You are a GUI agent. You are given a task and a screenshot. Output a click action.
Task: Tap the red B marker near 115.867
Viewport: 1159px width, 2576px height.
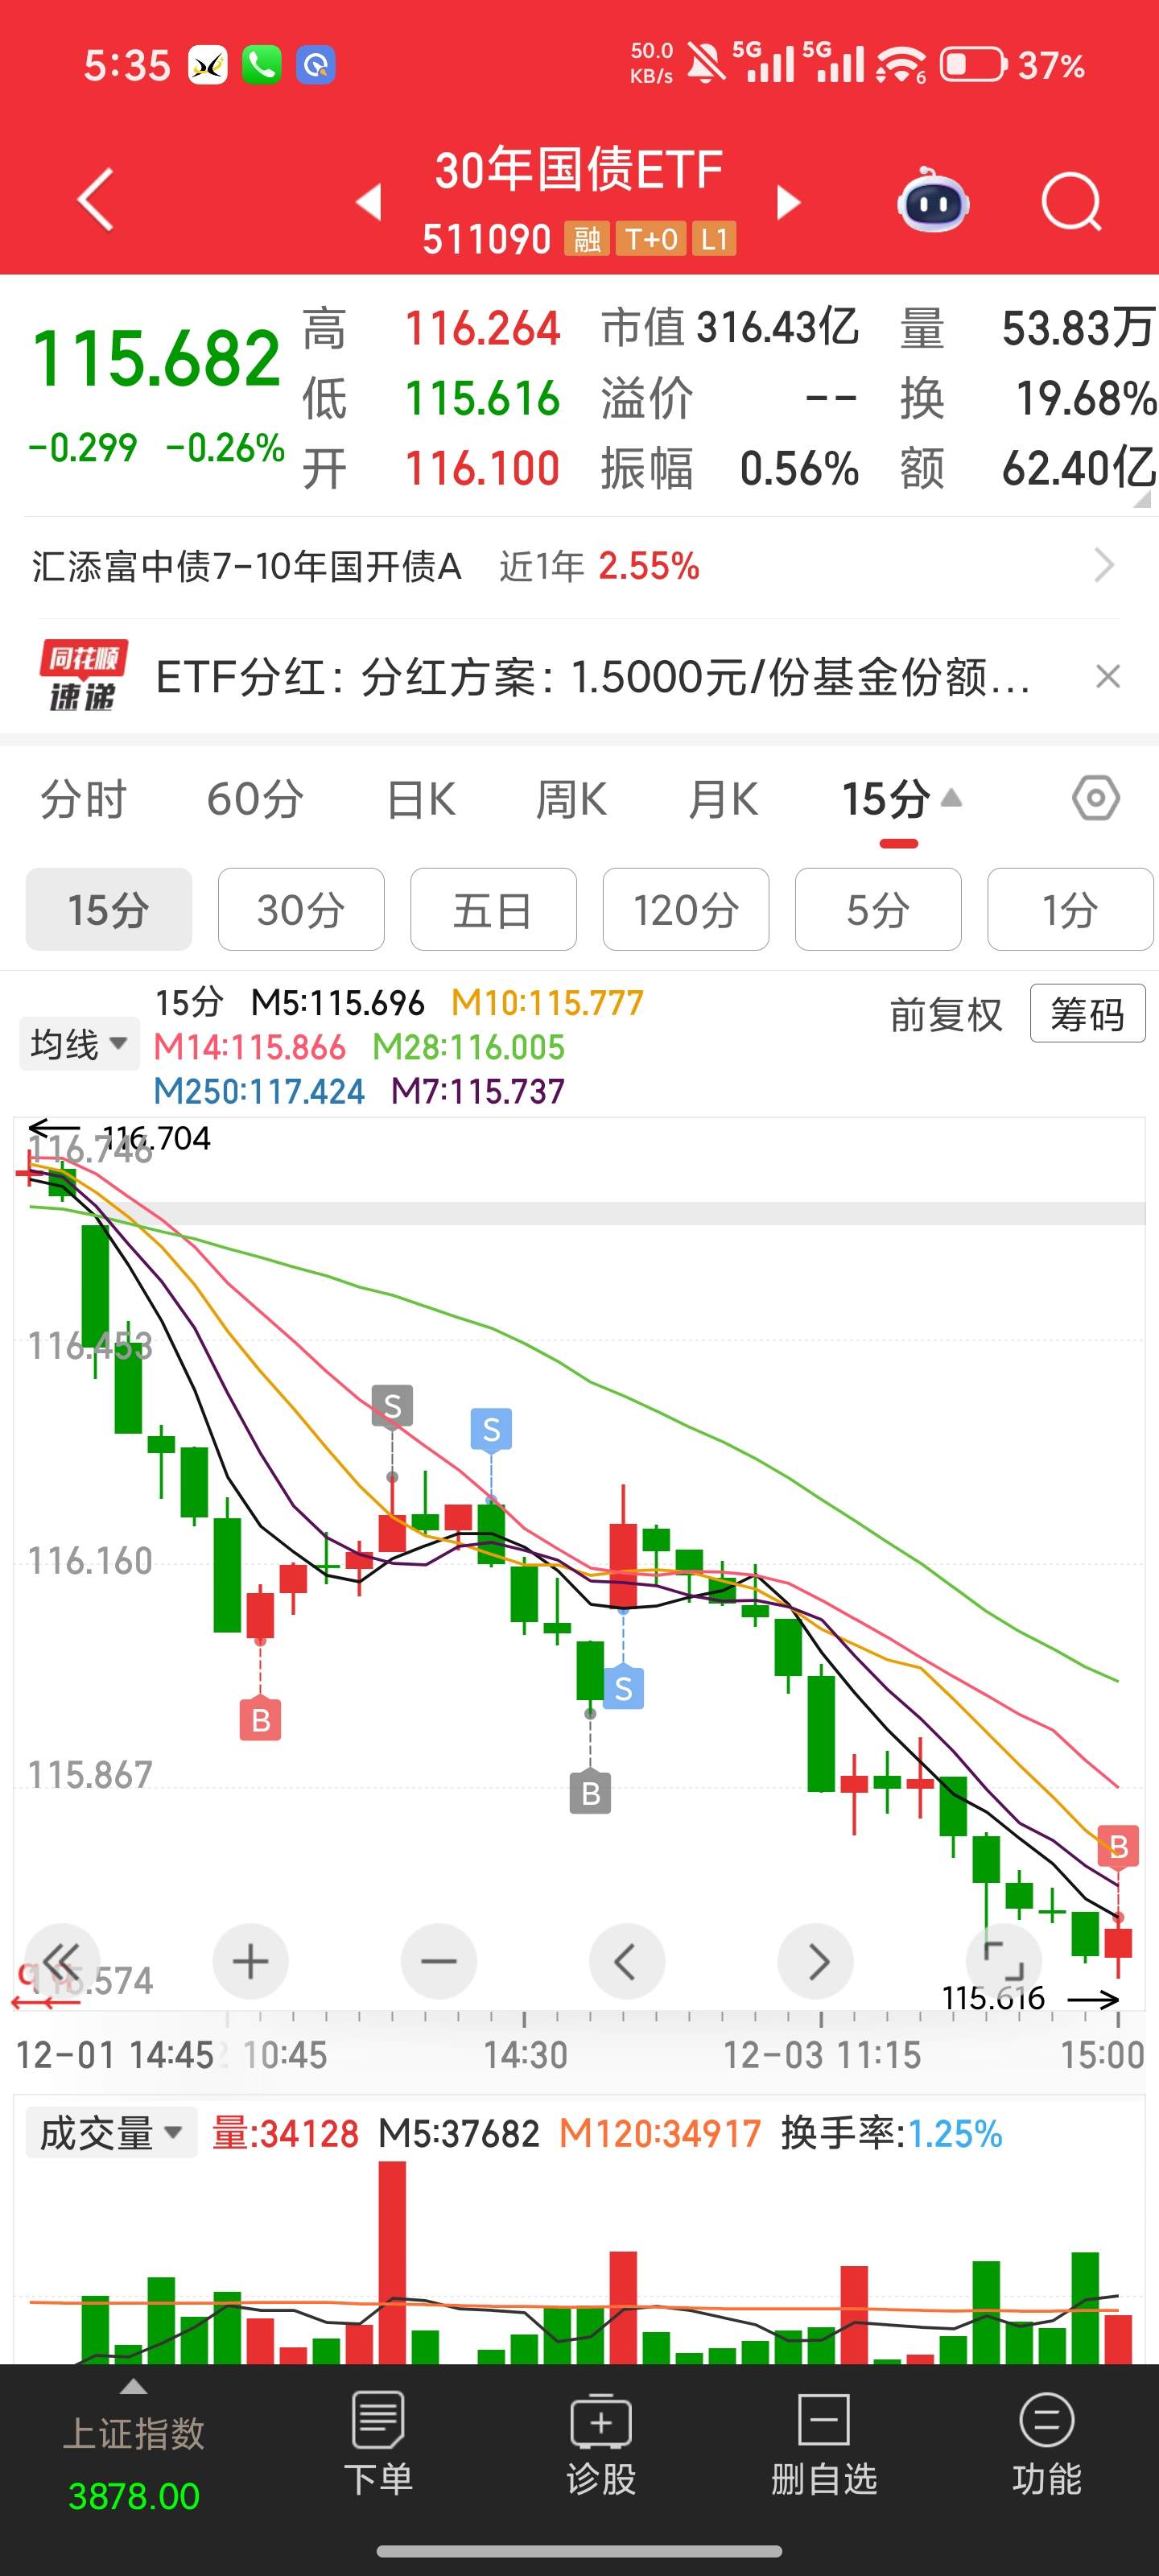tap(260, 1720)
